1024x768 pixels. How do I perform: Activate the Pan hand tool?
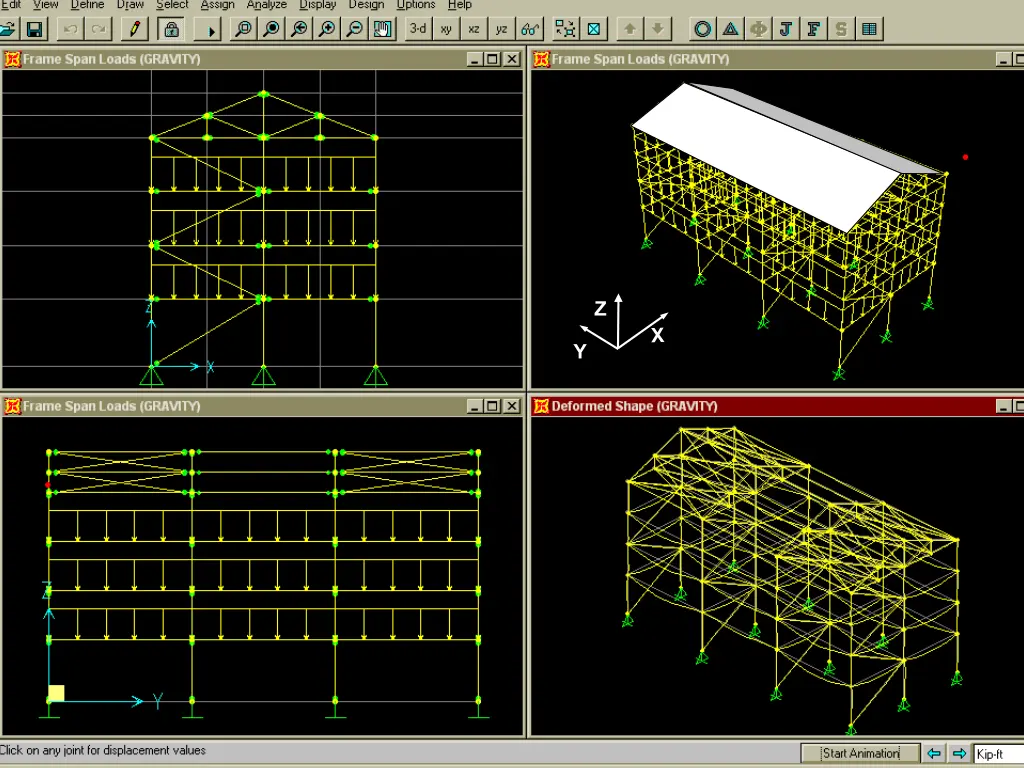(x=383, y=29)
